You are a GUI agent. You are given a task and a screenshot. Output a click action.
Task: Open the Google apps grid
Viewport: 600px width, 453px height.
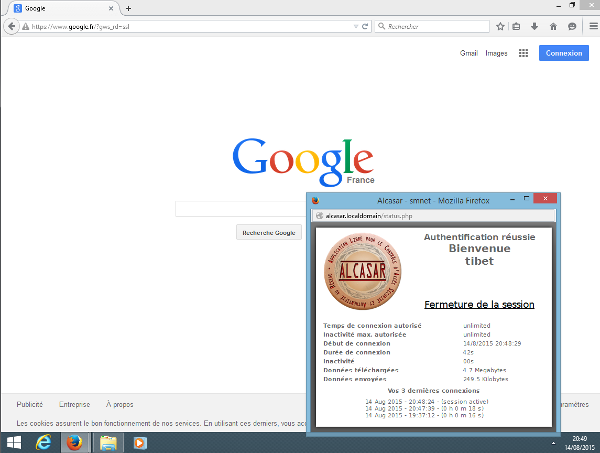tap(523, 53)
